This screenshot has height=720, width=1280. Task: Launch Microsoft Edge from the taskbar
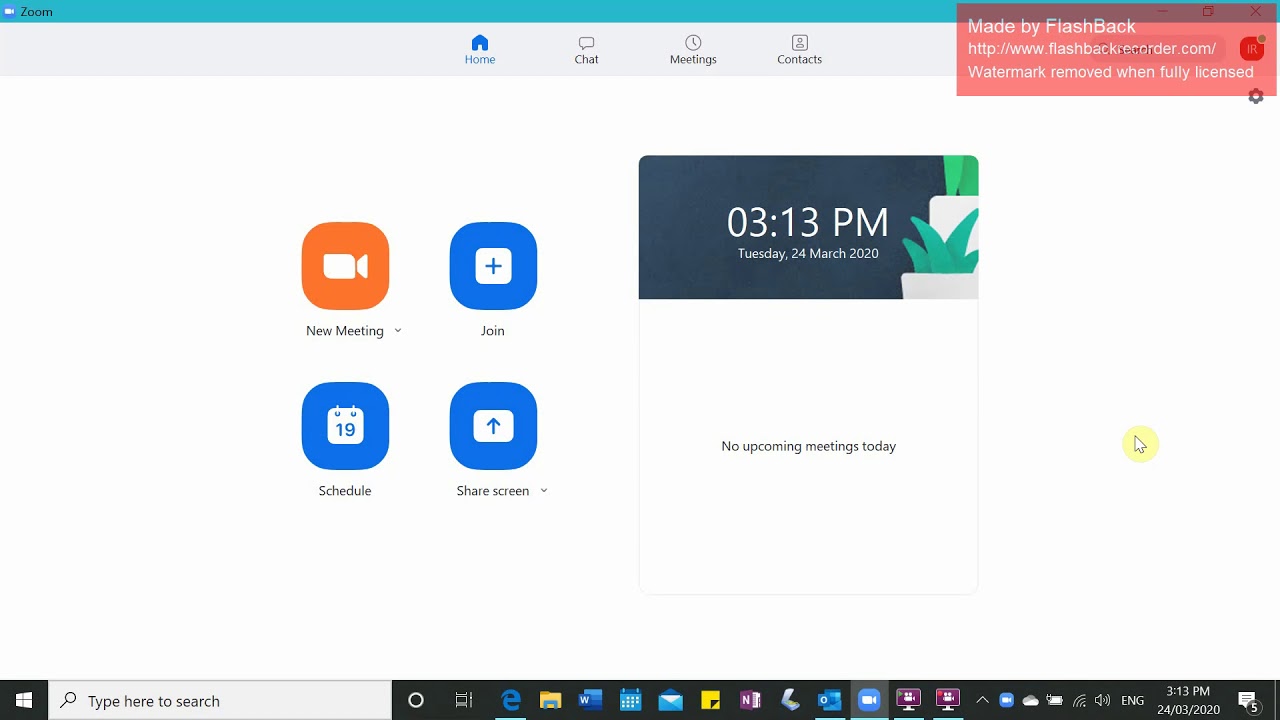pos(511,701)
